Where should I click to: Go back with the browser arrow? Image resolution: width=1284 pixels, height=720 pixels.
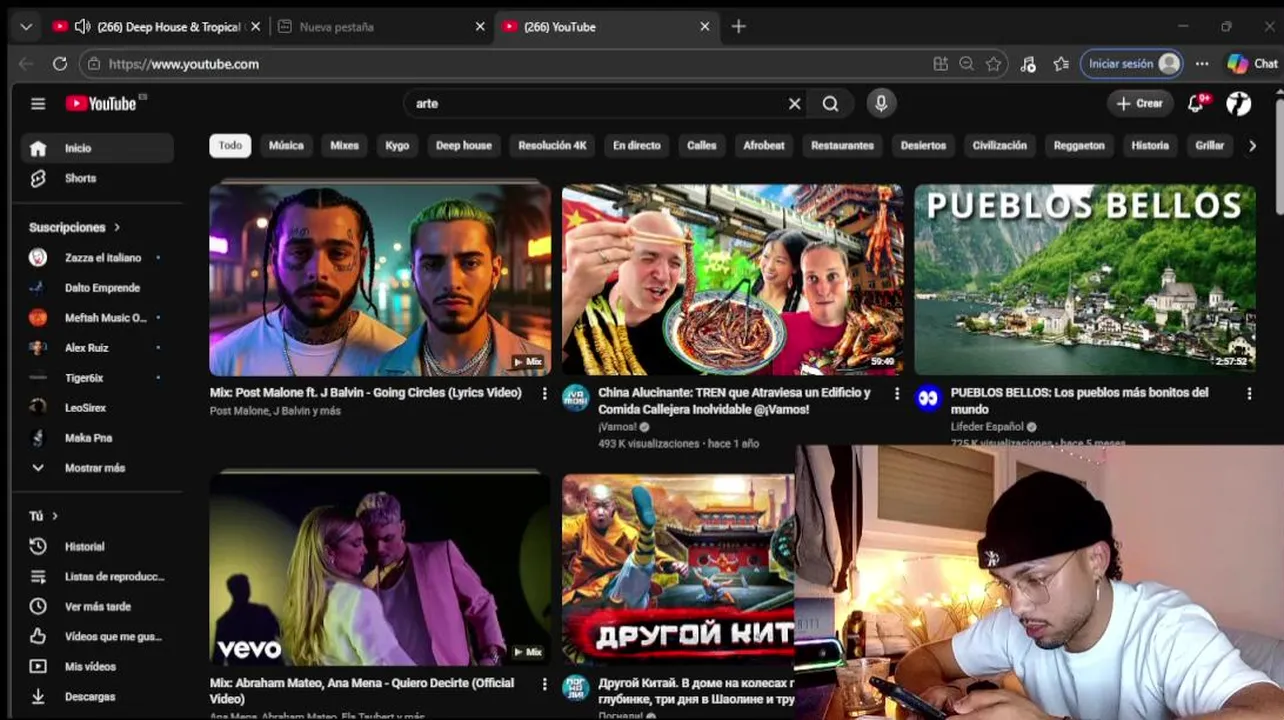click(x=26, y=64)
